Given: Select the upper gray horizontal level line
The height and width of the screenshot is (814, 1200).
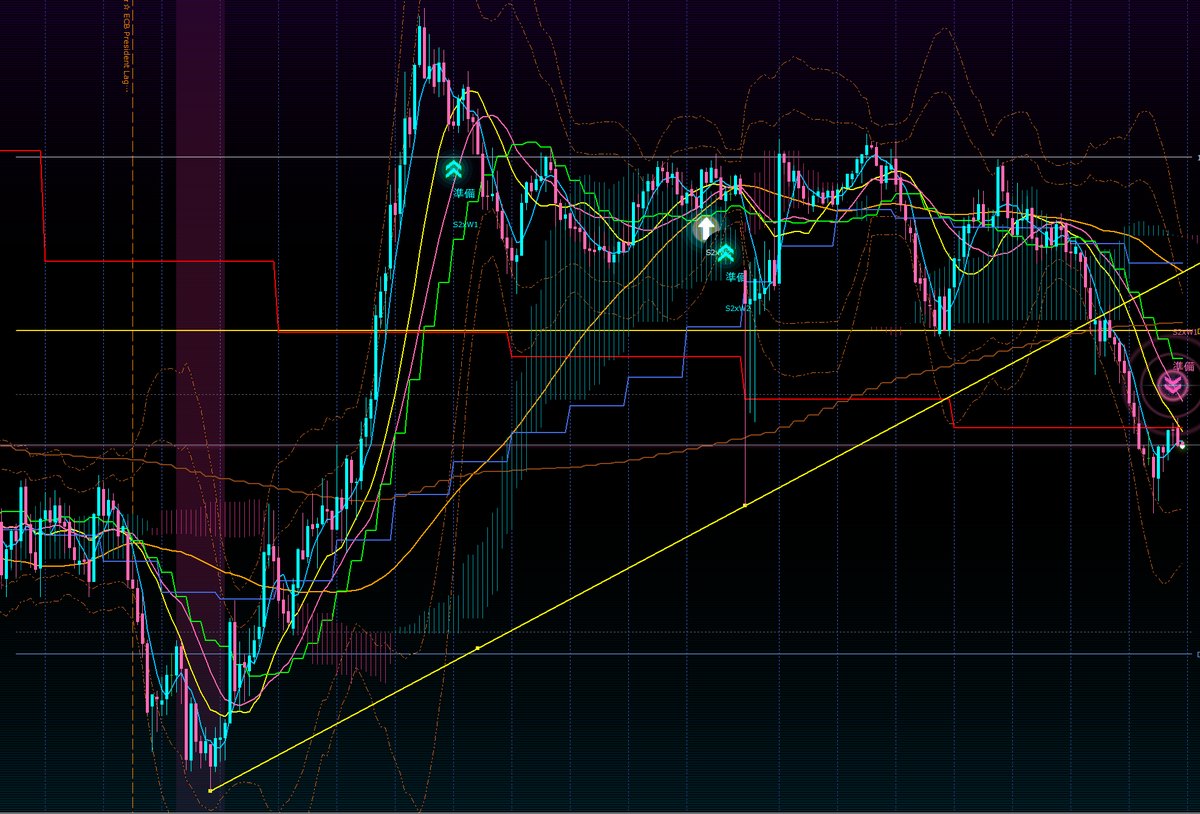Looking at the screenshot, I should 600,157.
